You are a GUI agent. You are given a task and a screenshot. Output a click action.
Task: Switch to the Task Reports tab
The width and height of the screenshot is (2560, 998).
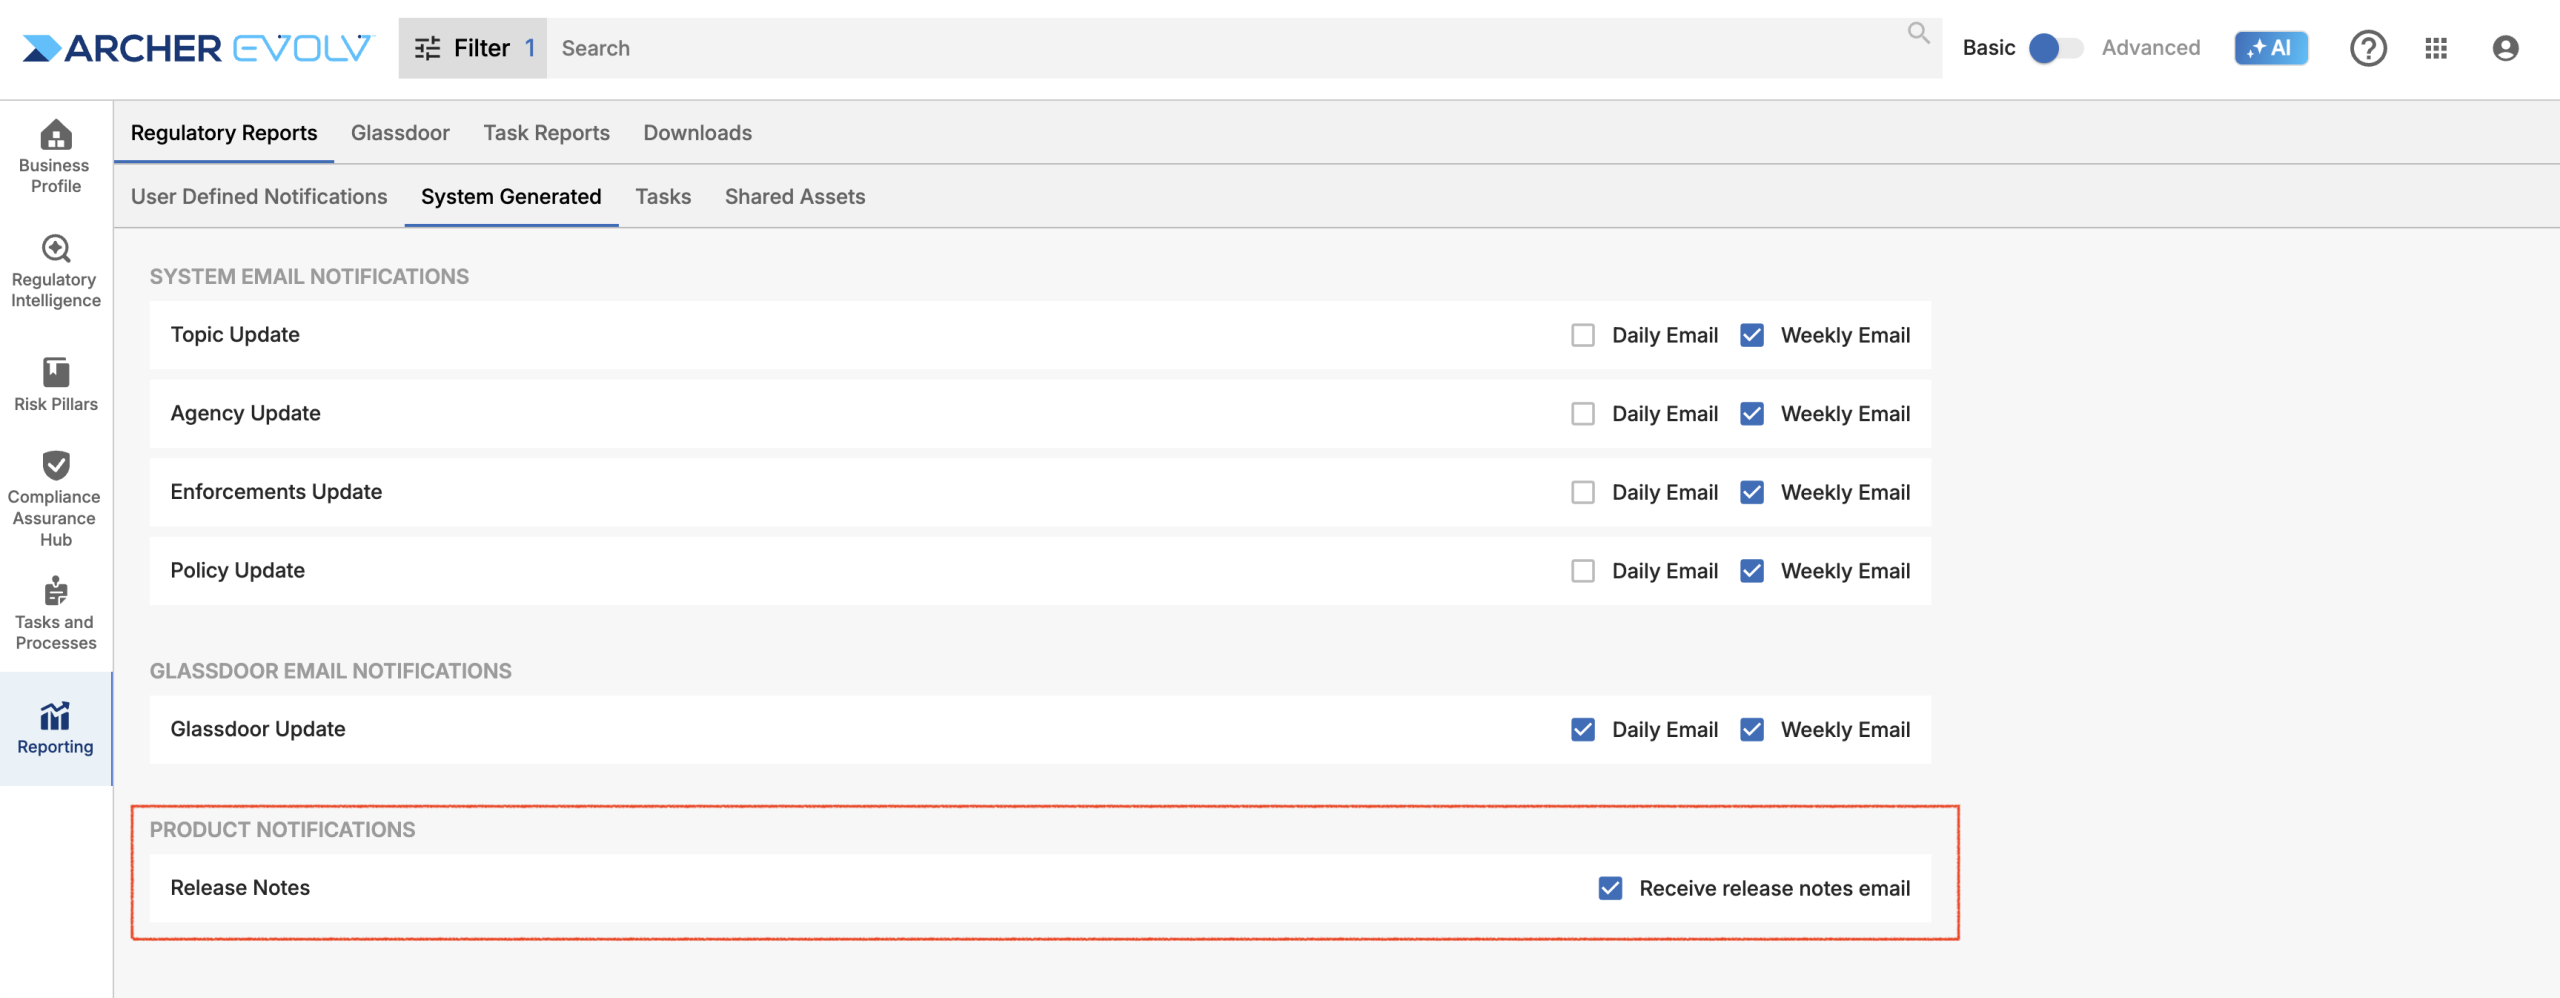546,133
